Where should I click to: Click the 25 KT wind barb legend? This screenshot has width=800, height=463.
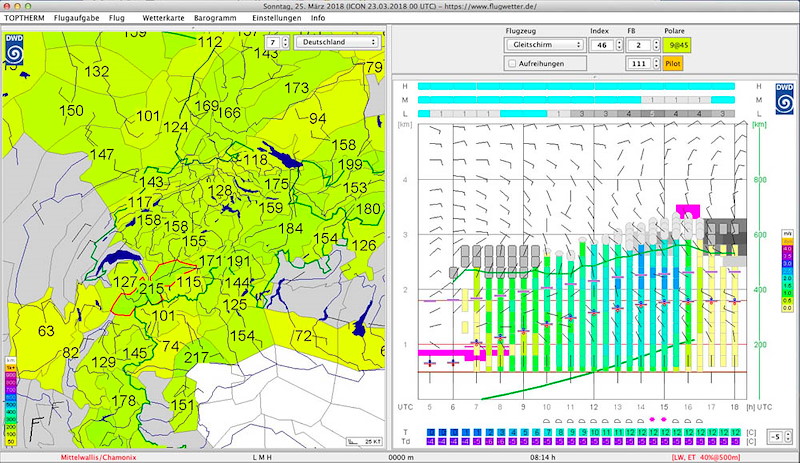(364, 442)
